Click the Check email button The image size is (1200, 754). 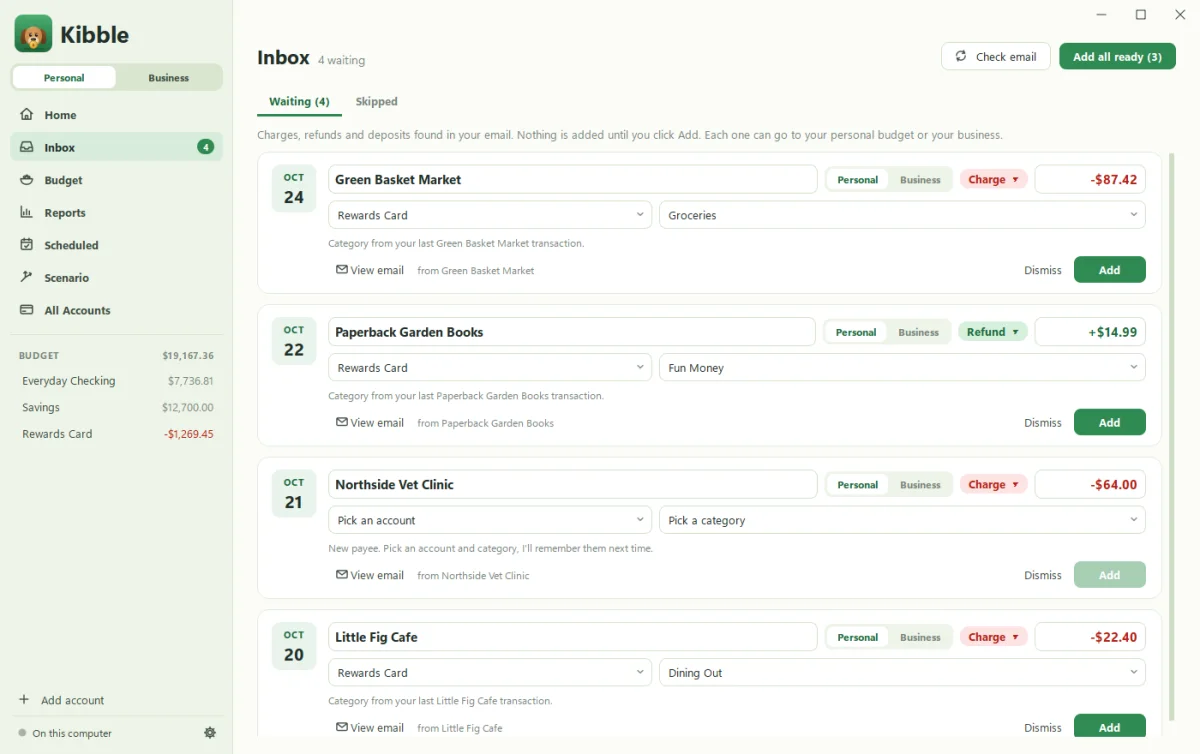(x=995, y=56)
